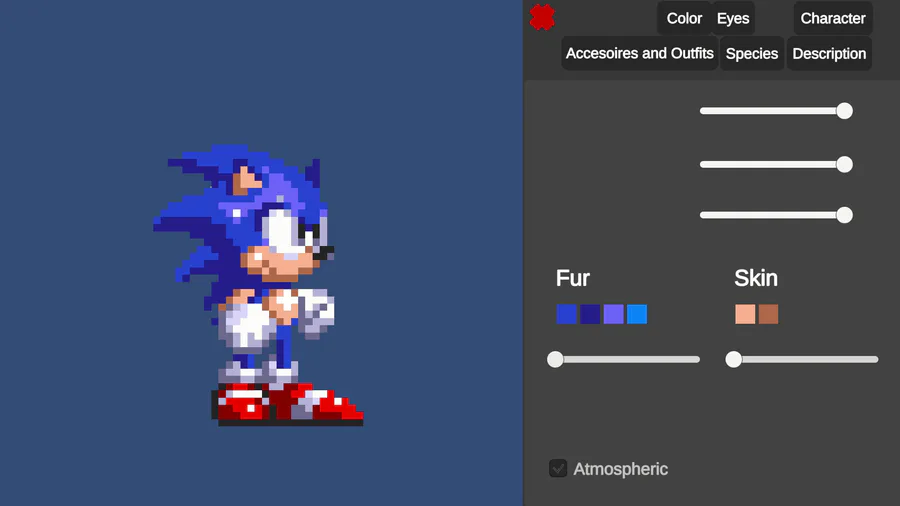This screenshot has width=900, height=506.
Task: Open the Species tab
Action: coord(751,53)
